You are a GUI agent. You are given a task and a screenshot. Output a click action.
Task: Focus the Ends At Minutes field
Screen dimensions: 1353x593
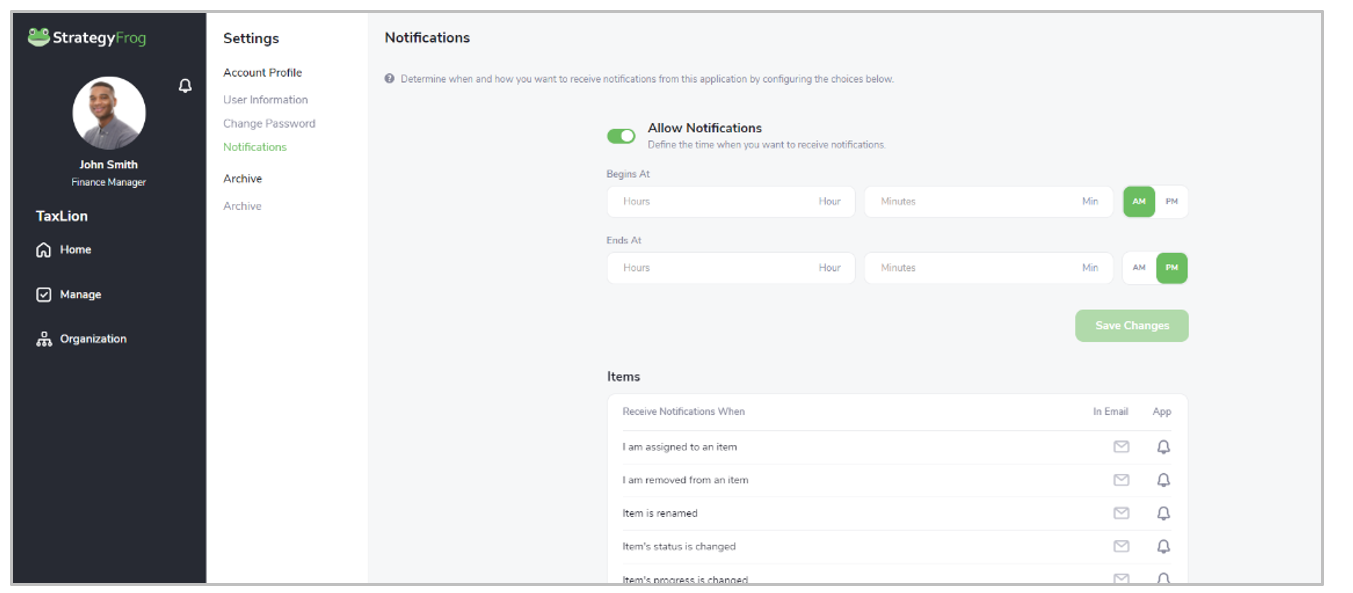tap(989, 268)
